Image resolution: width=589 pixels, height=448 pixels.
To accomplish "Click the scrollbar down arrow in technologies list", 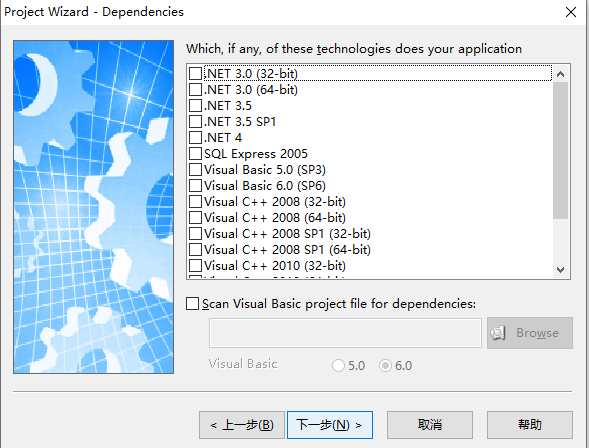I will pyautogui.click(x=560, y=270).
